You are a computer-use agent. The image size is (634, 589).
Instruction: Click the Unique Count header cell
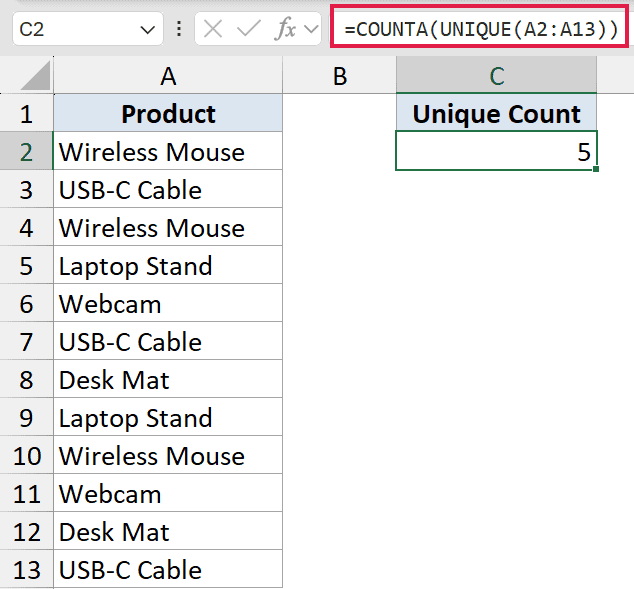tap(497, 113)
